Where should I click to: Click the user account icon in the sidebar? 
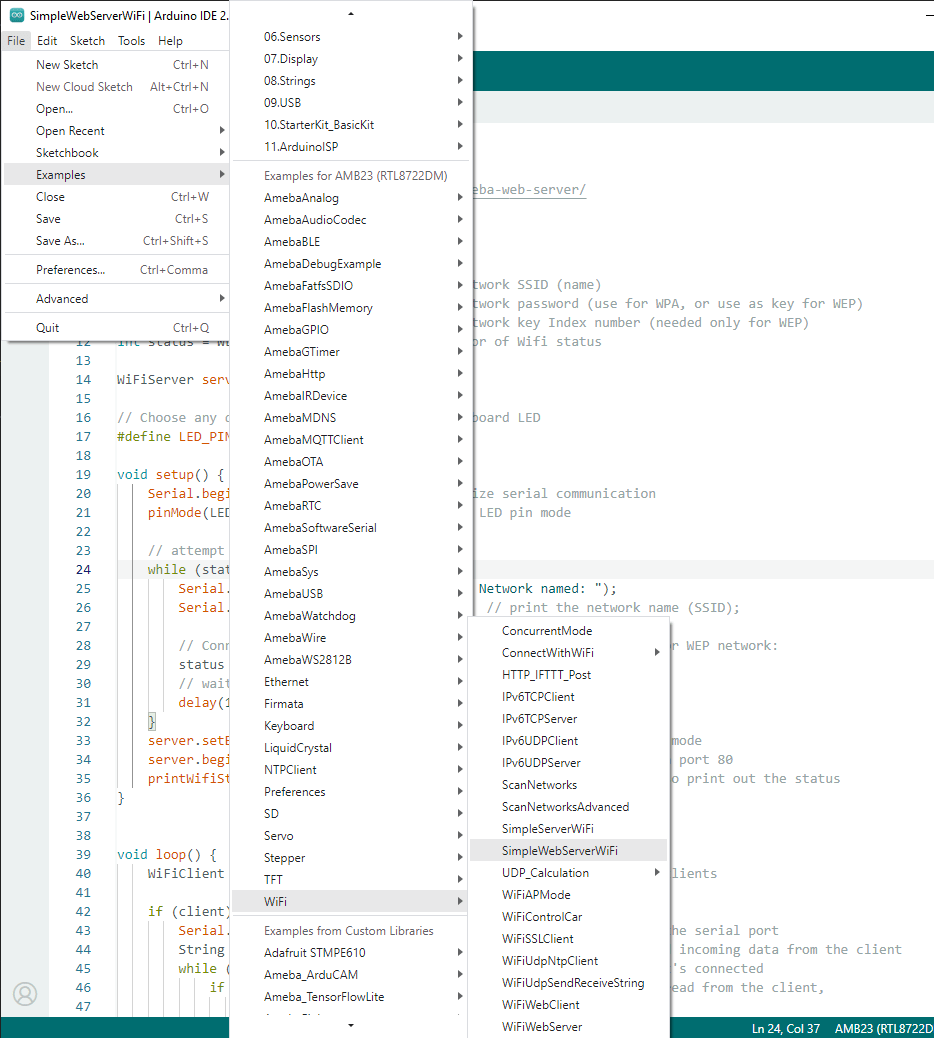[25, 993]
